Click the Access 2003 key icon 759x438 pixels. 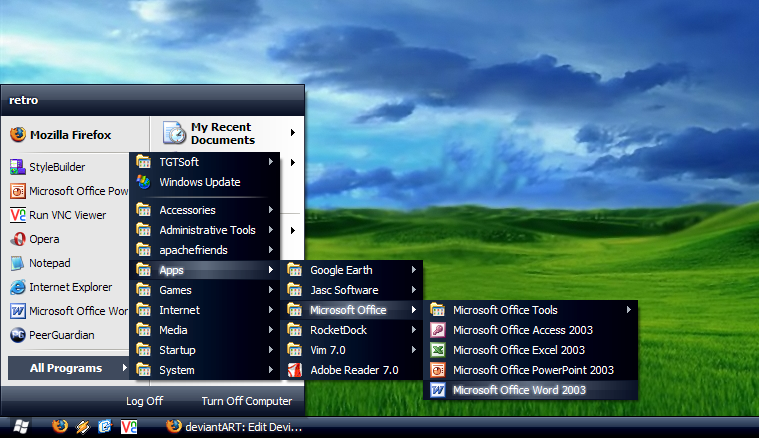[x=438, y=330]
